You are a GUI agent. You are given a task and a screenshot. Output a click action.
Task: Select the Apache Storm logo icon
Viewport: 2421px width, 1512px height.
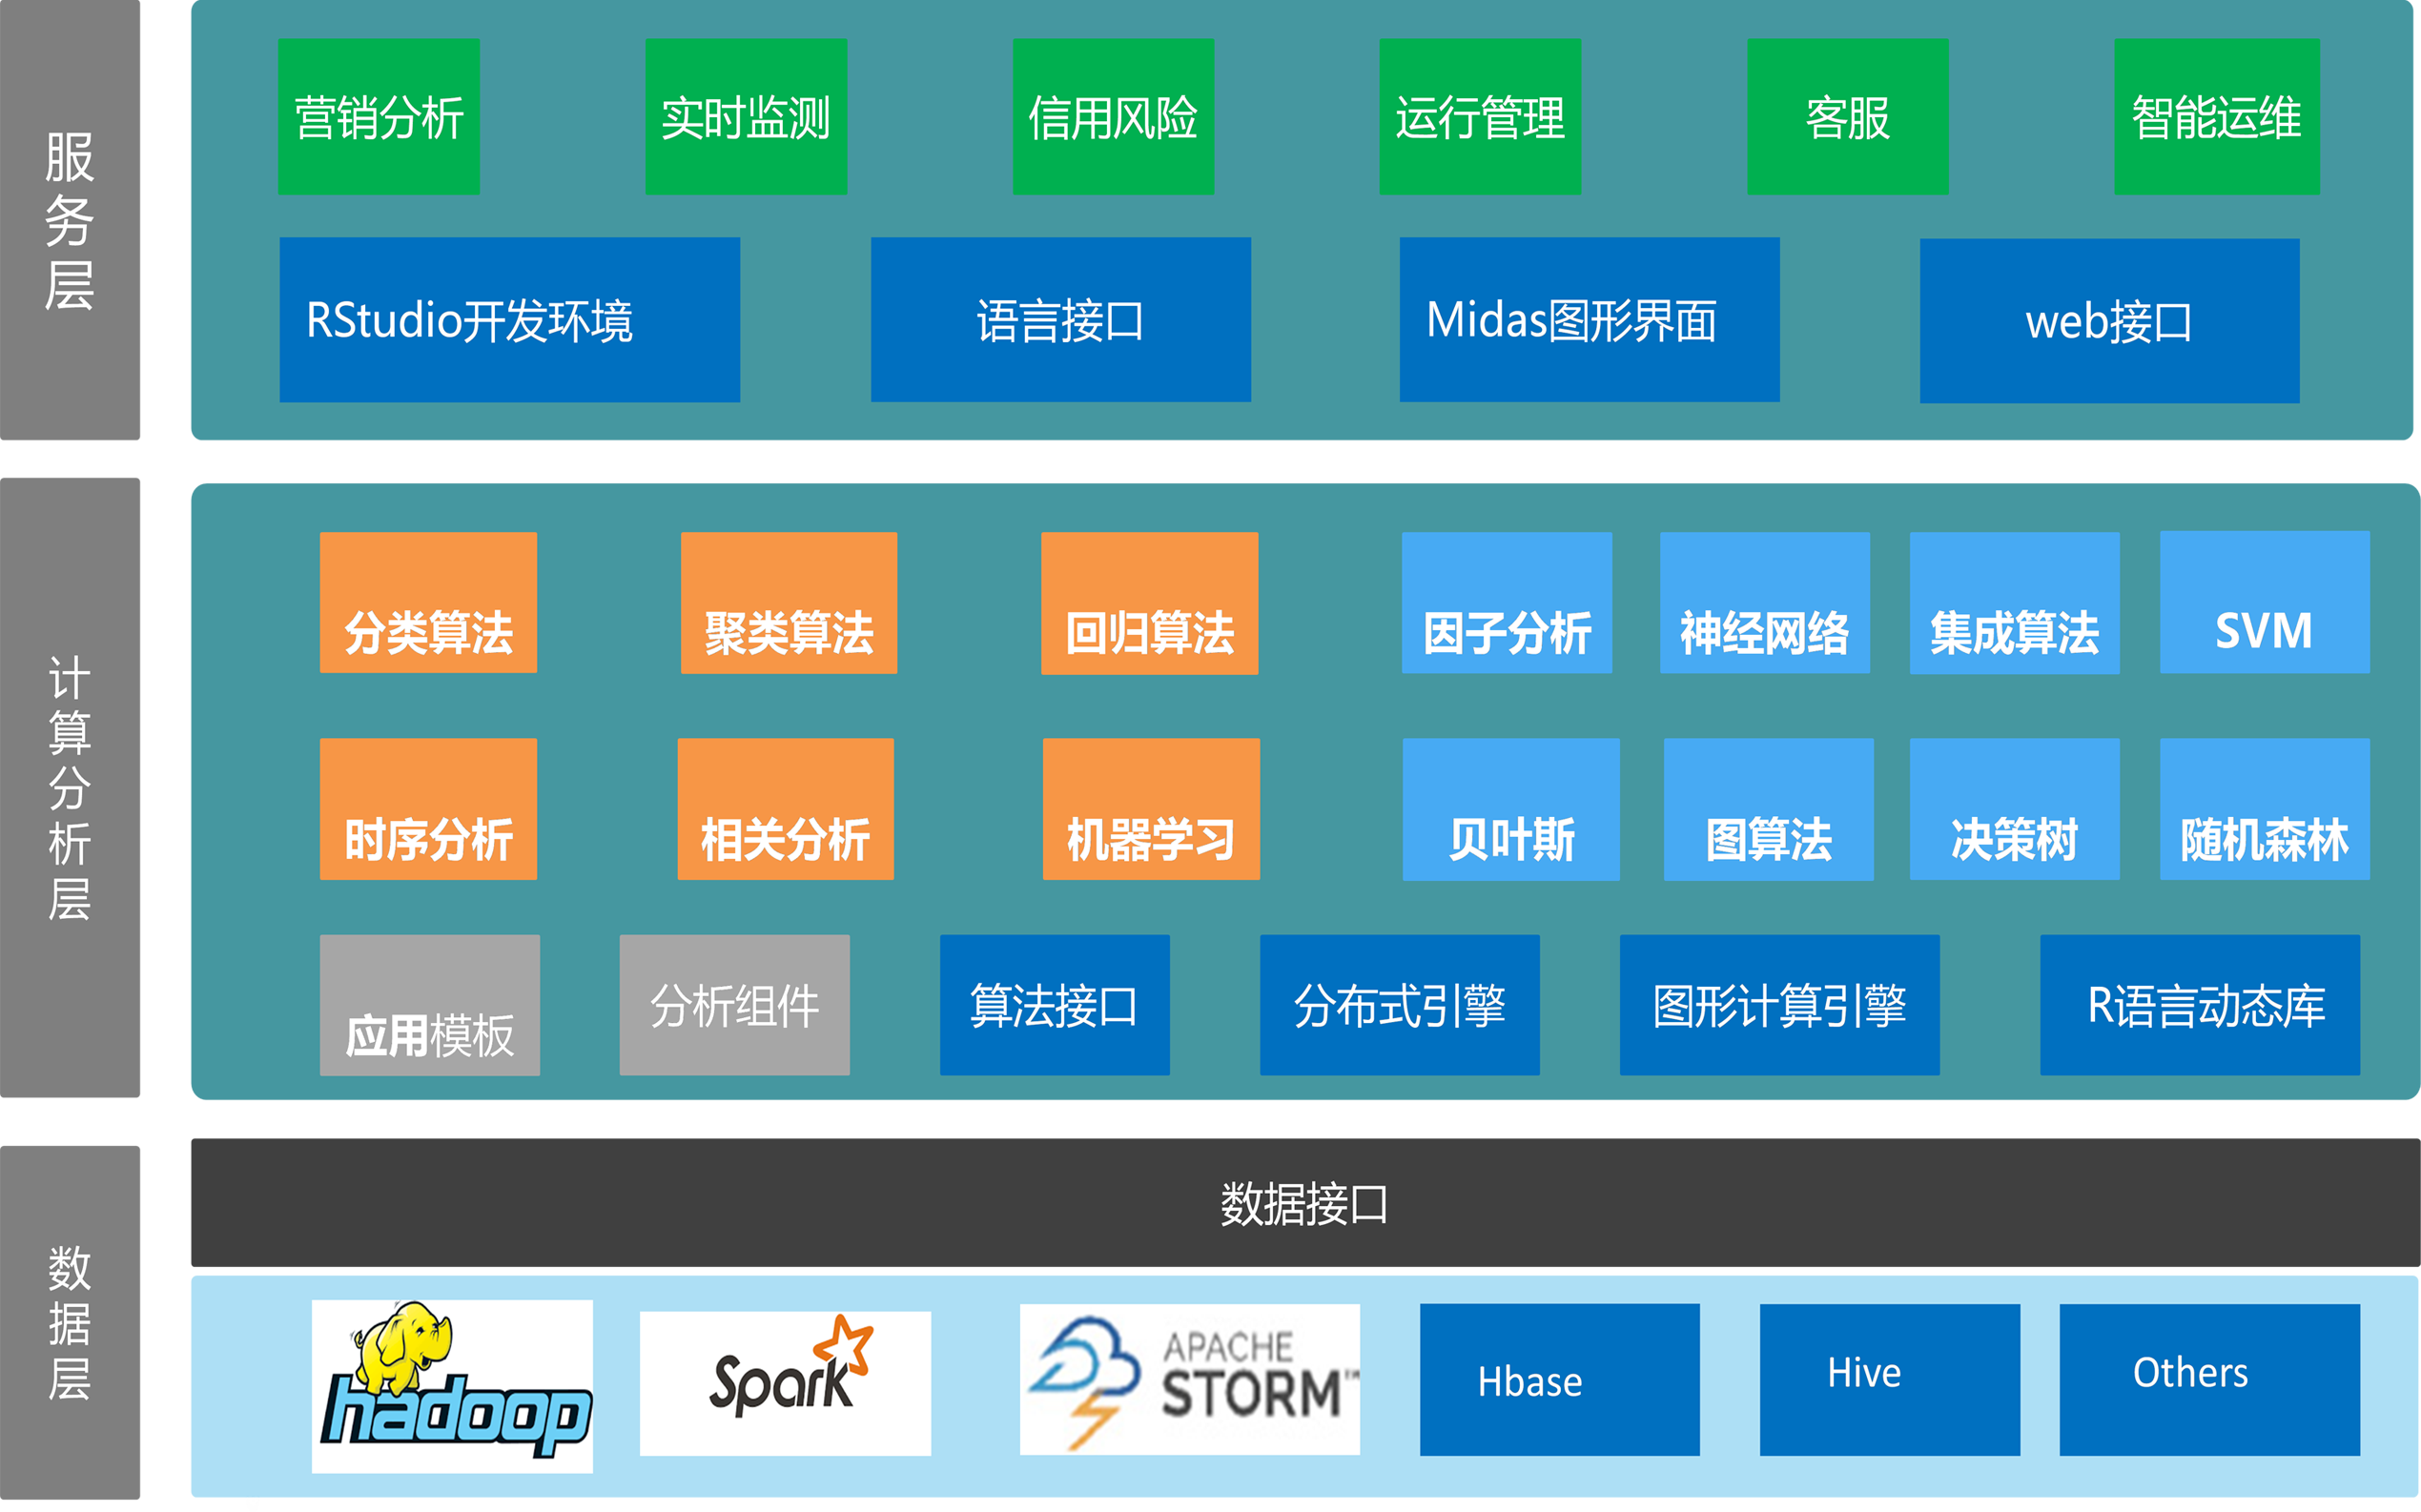(x=1190, y=1383)
